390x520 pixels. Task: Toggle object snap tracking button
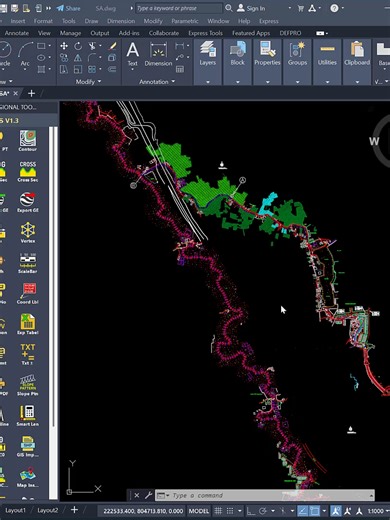pos(303,511)
